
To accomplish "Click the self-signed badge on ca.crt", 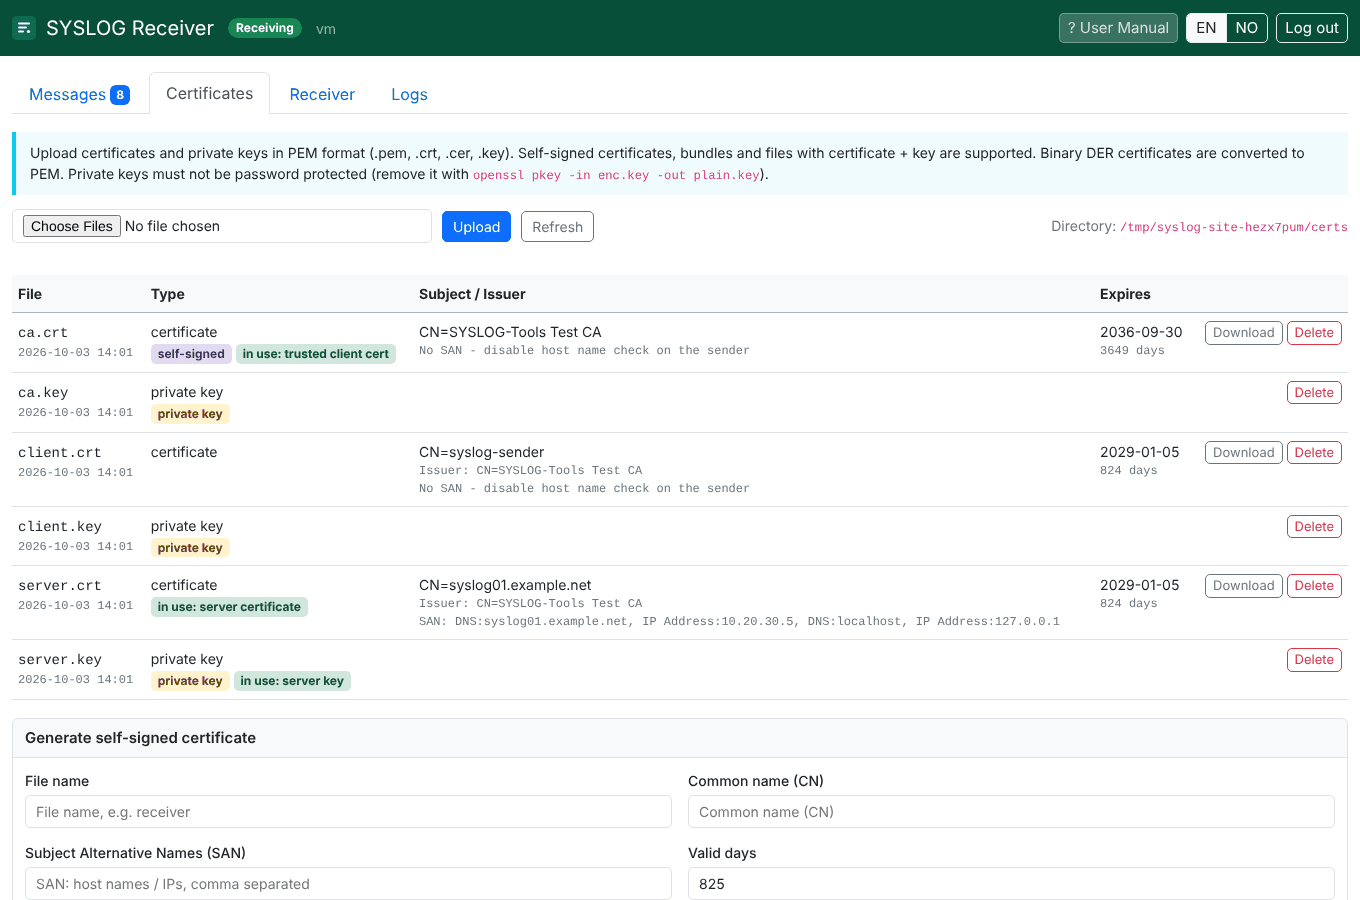I will click(x=191, y=354).
